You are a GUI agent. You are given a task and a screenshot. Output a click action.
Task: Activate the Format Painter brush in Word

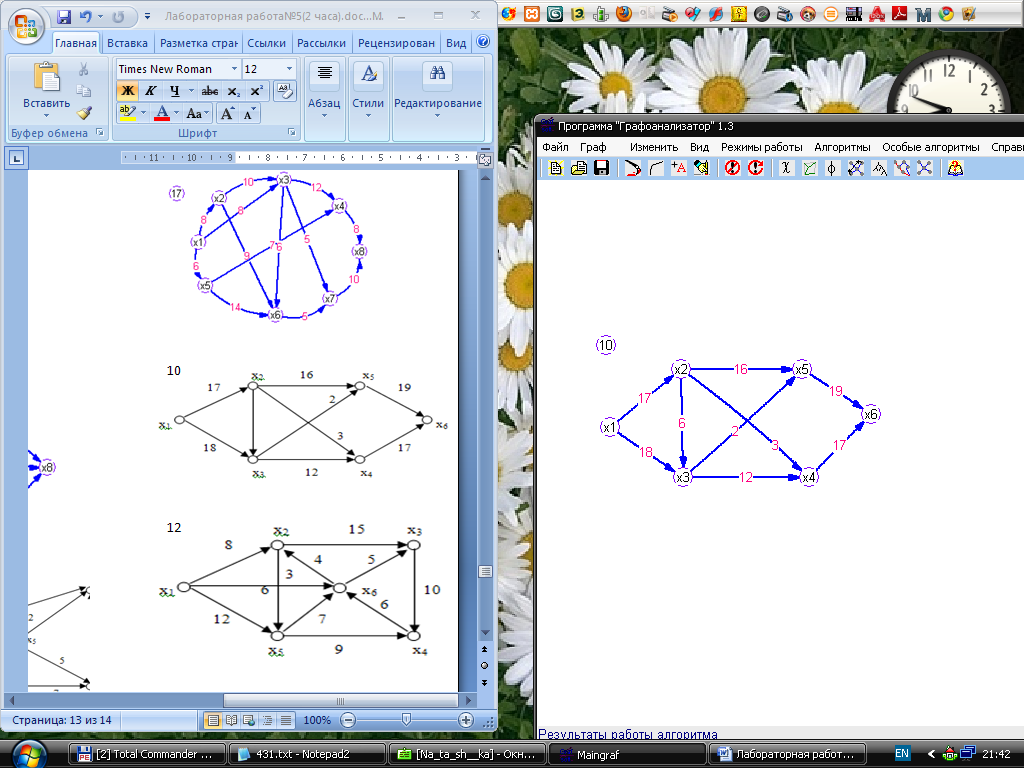click(84, 113)
